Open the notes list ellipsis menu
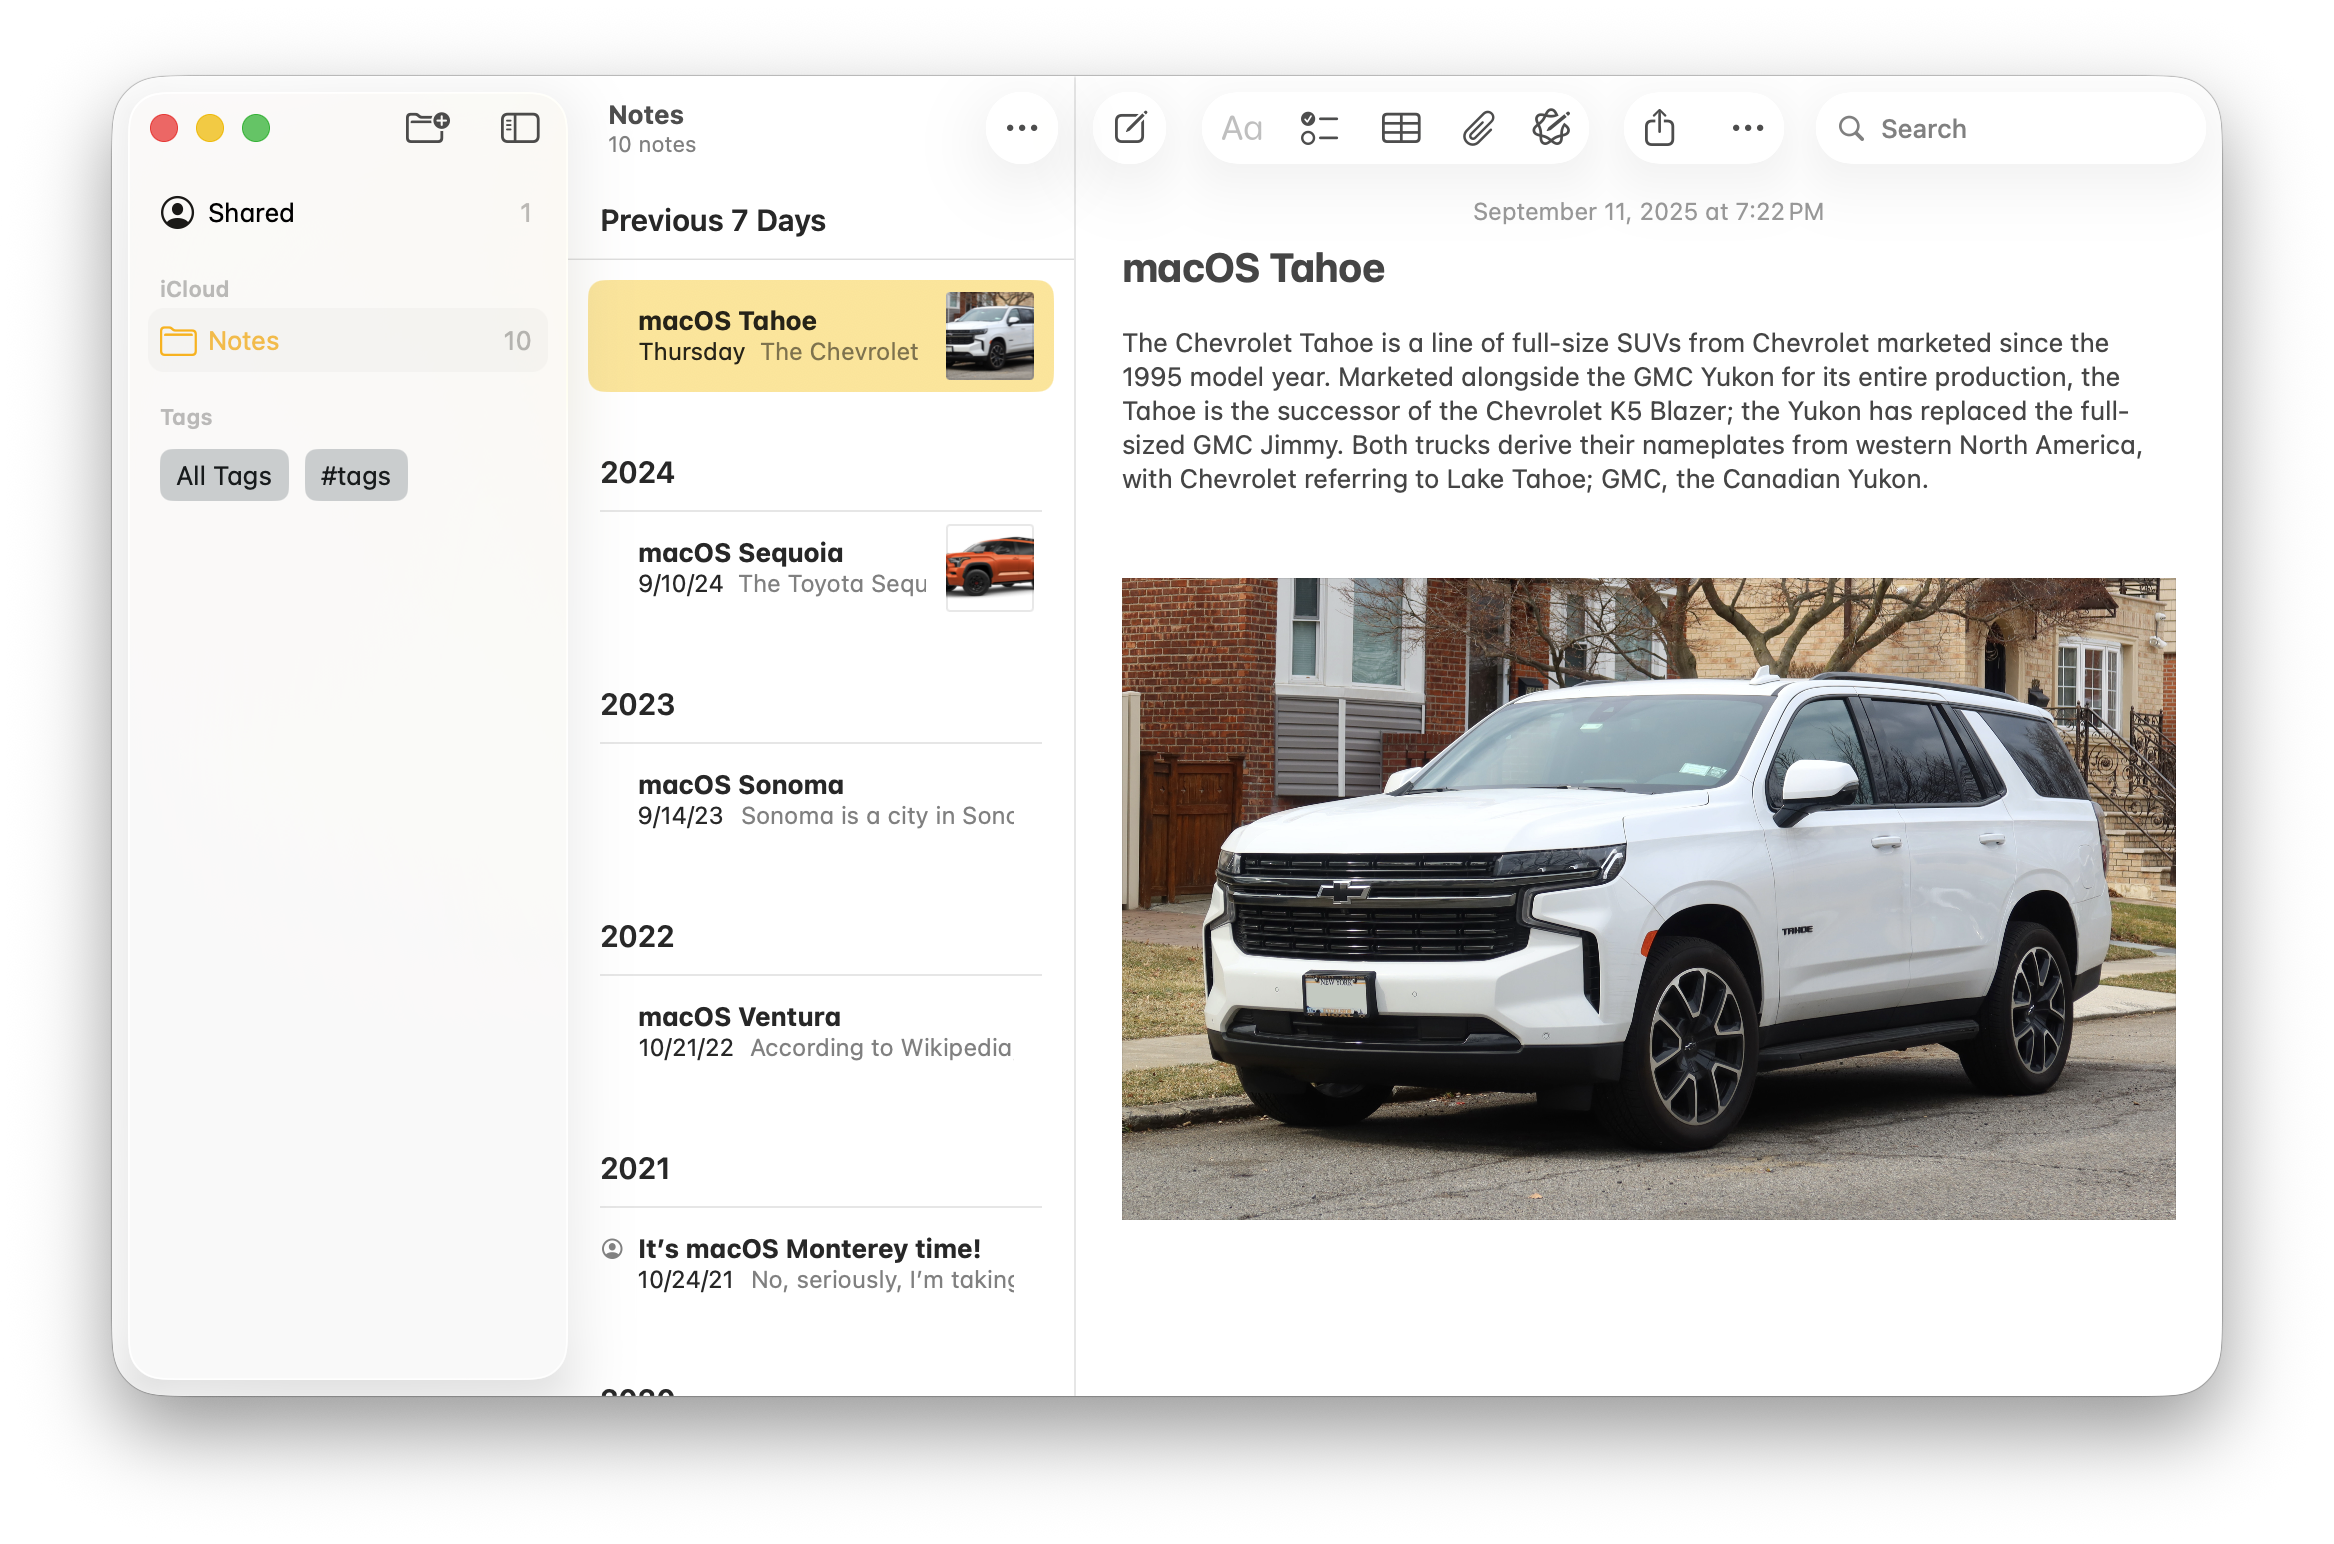The image size is (2334, 1544). [1021, 128]
